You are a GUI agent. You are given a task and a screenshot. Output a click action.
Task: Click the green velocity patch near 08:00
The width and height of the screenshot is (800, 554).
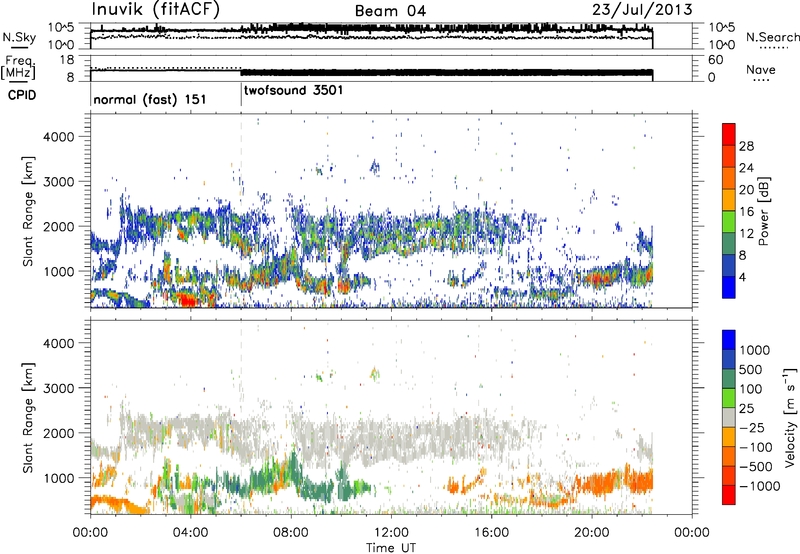click(293, 466)
